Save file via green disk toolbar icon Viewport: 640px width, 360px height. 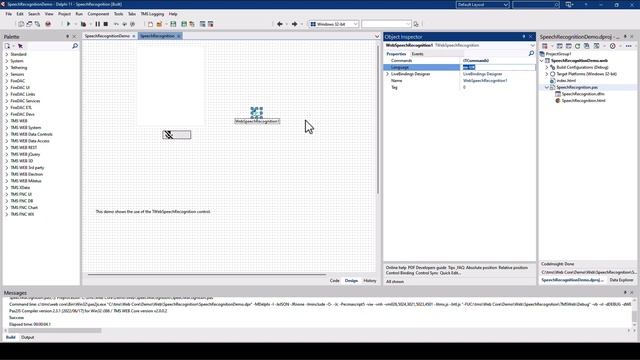(x=173, y=24)
